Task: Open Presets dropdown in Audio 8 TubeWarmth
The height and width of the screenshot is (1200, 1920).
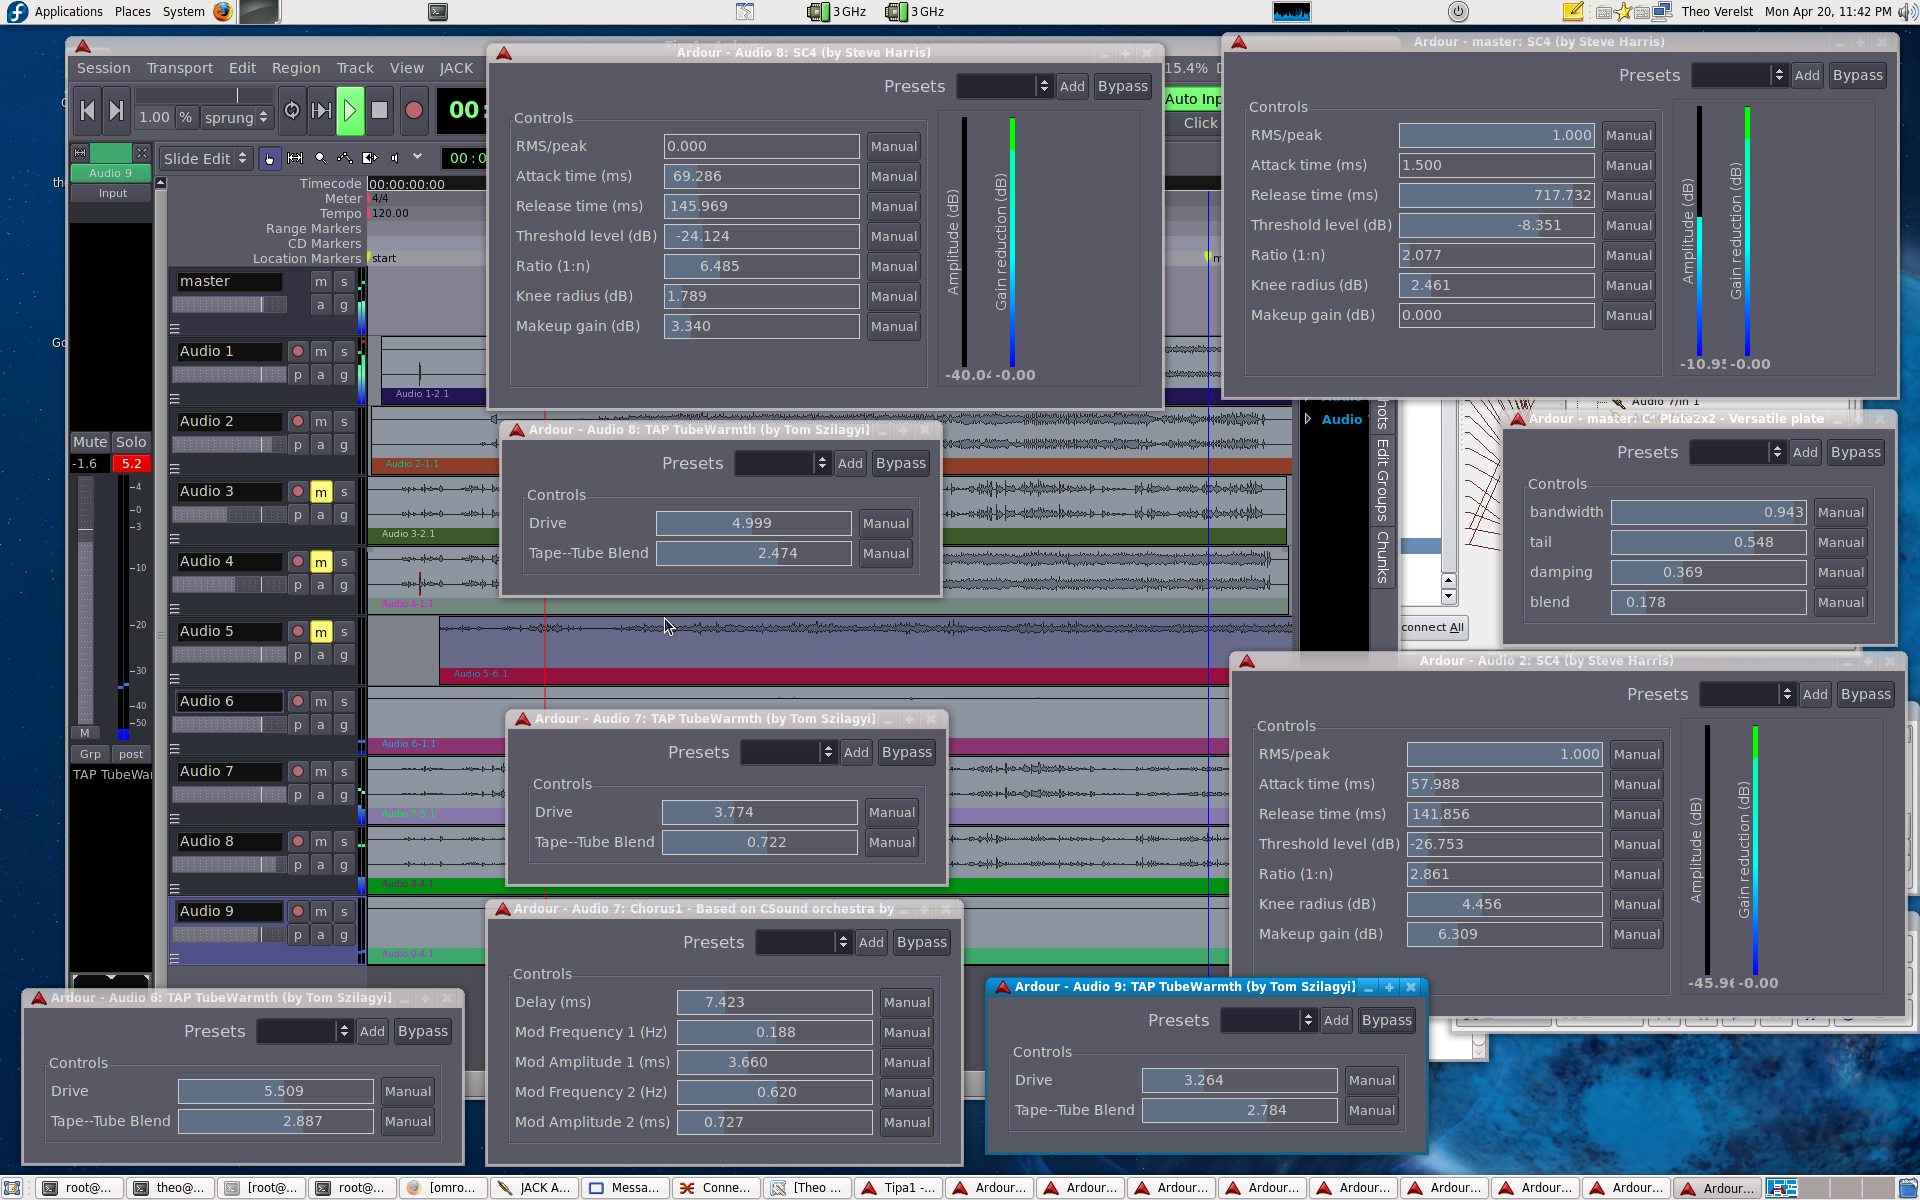Action: 782,464
